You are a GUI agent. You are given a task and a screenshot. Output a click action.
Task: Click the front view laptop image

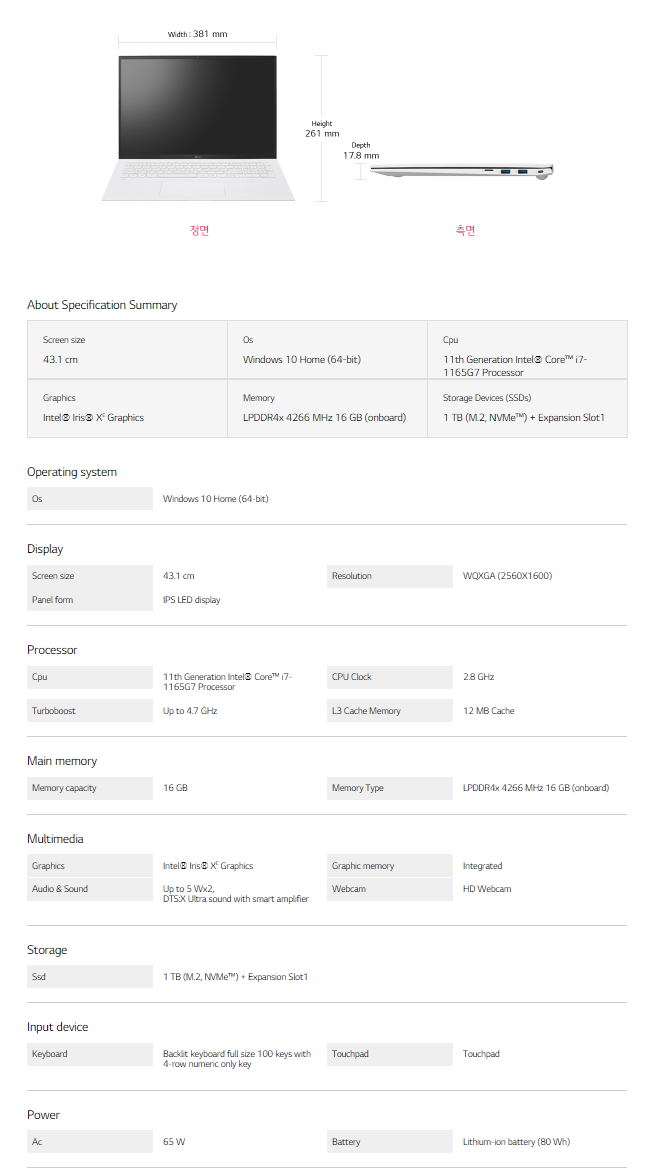click(198, 126)
